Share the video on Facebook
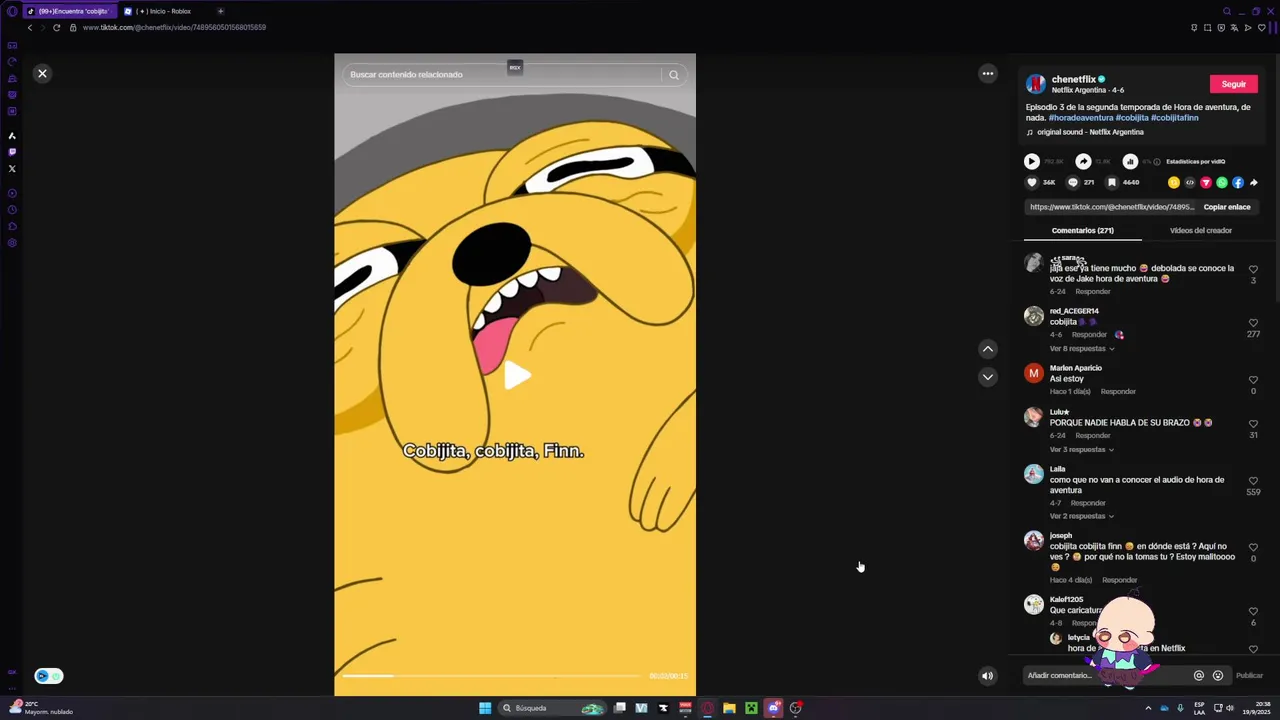The image size is (1280, 720). click(x=1238, y=183)
